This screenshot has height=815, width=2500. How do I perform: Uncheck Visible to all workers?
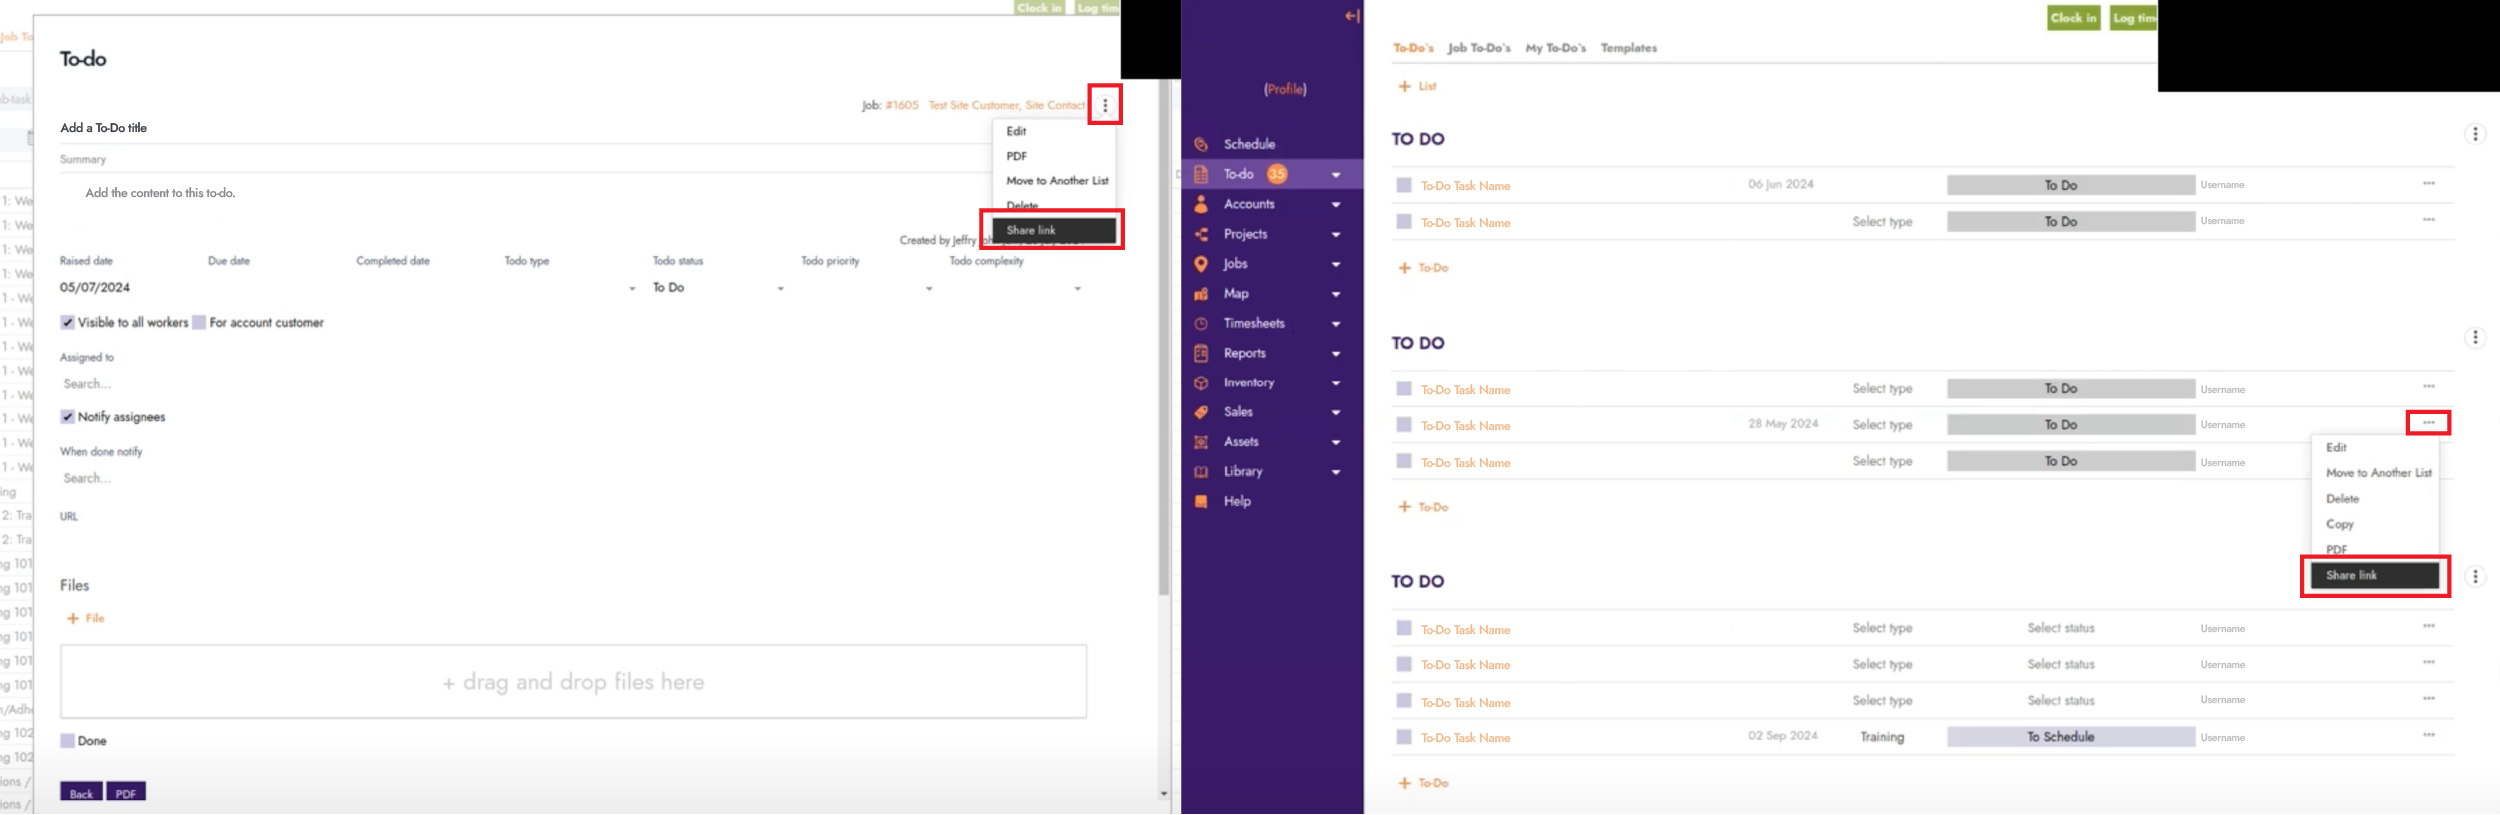click(67, 323)
